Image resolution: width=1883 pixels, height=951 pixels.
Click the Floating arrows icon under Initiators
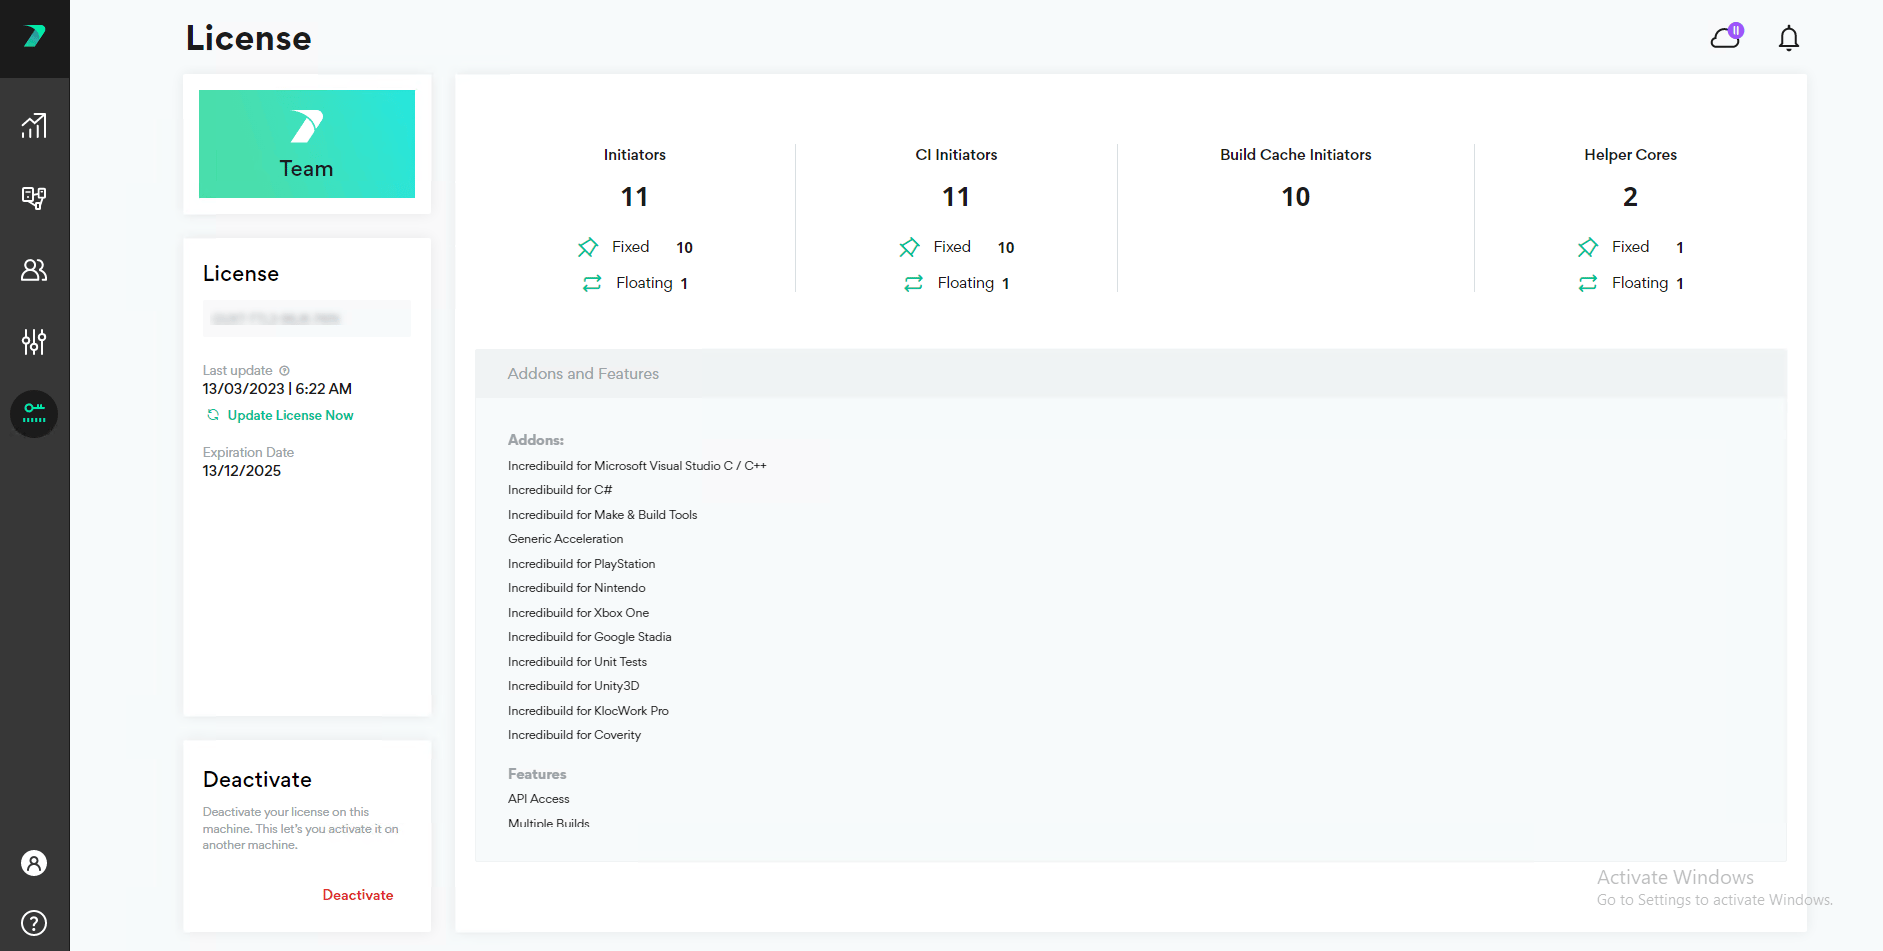(x=592, y=283)
